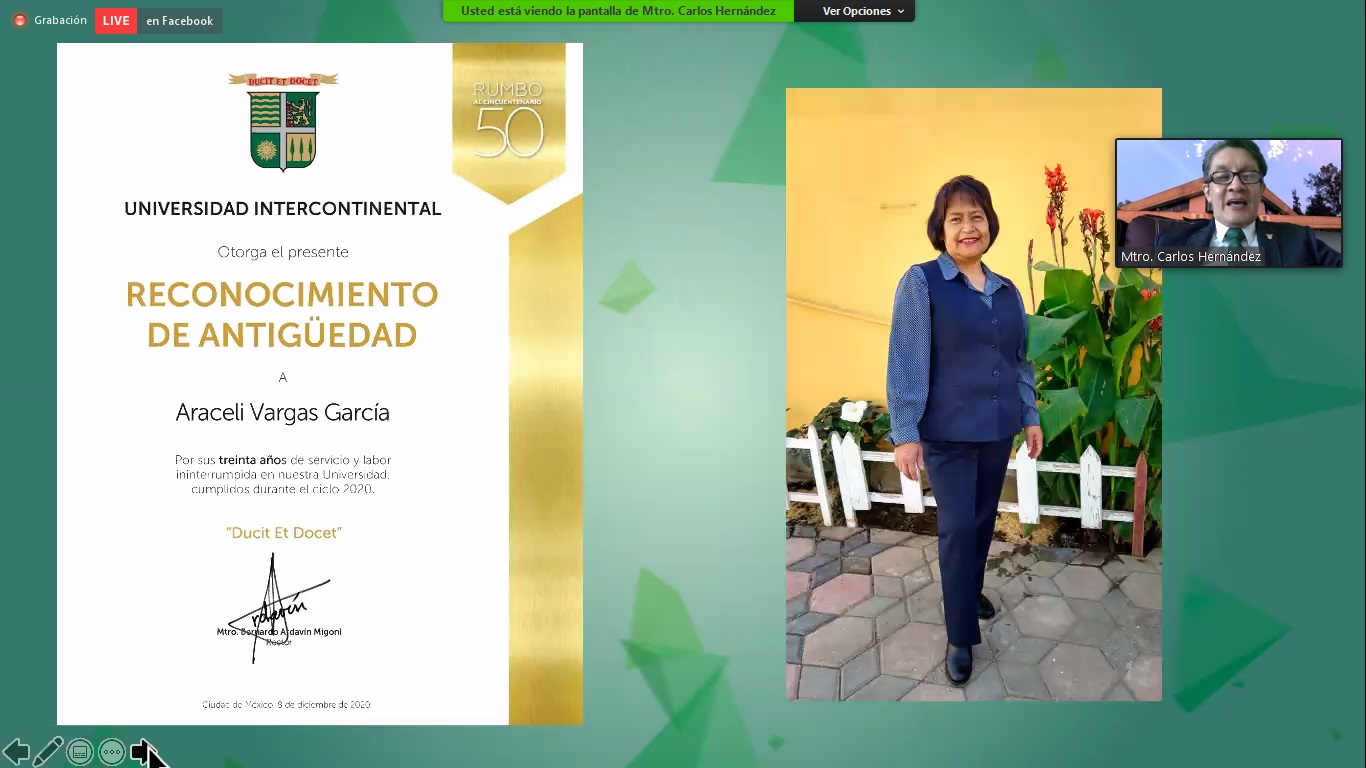Image resolution: width=1366 pixels, height=768 pixels.
Task: Click the university crest logo
Action: pos(283,121)
